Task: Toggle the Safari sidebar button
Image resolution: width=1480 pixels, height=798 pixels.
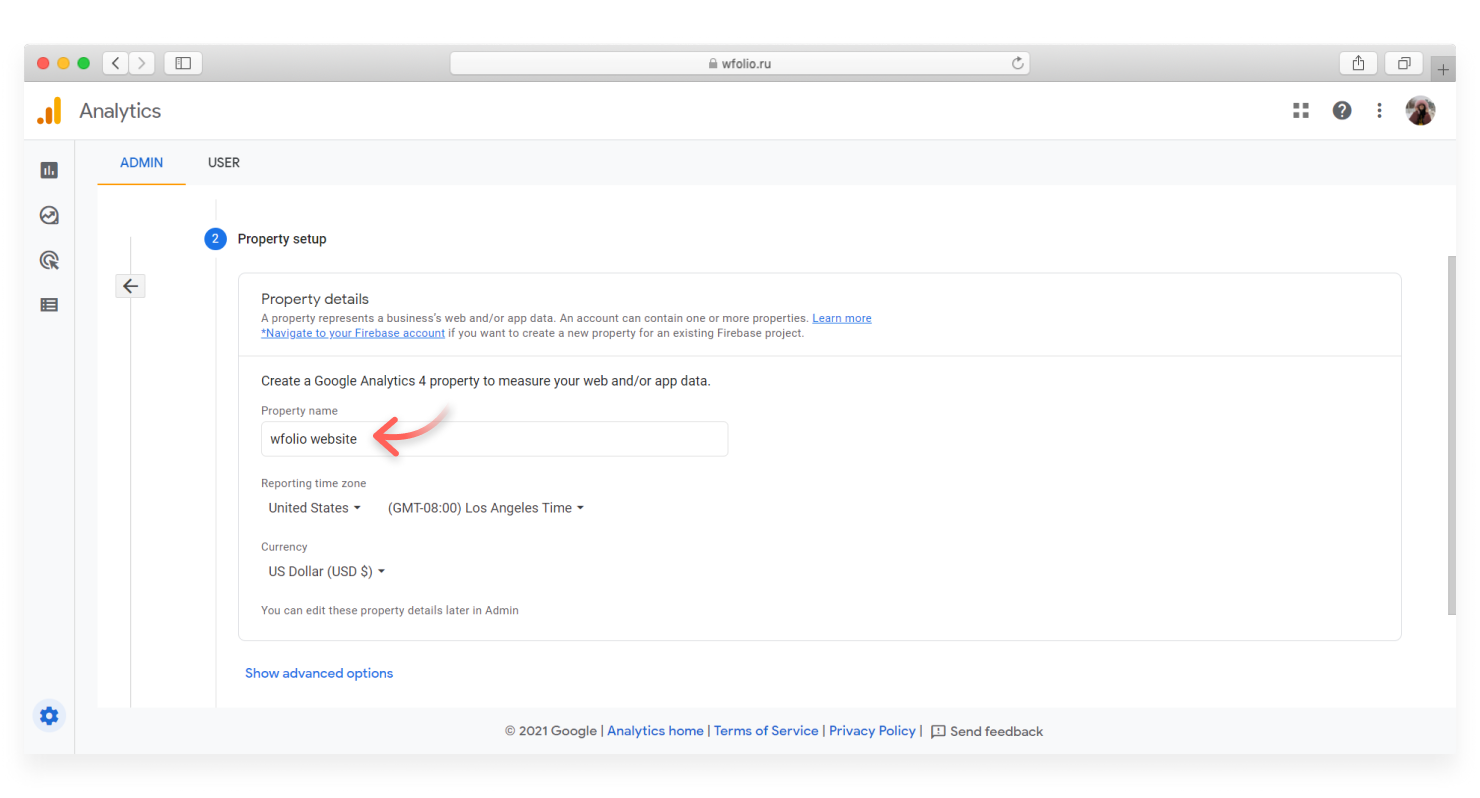Action: [183, 63]
